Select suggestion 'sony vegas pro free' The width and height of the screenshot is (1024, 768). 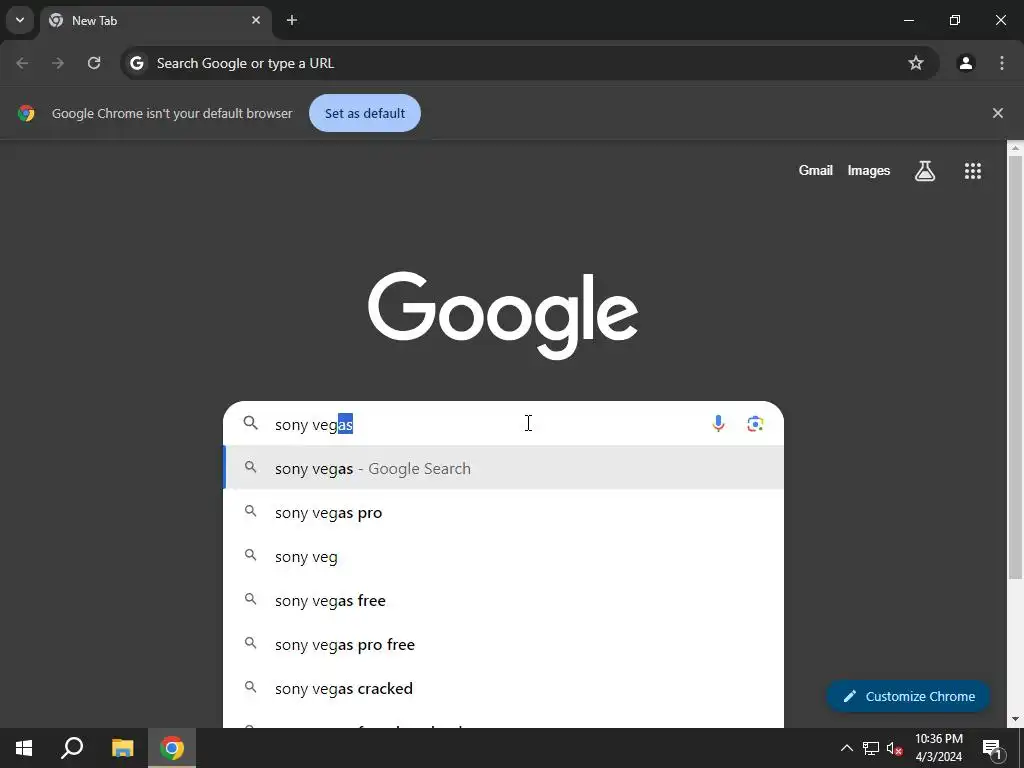504,644
